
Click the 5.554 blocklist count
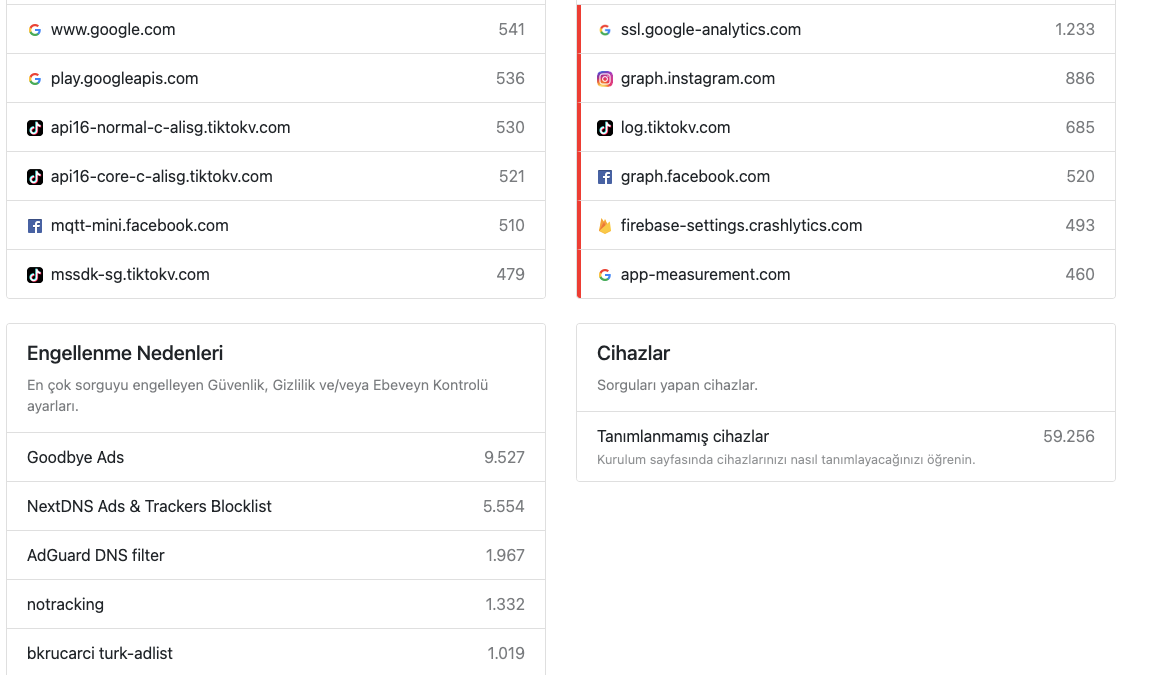pyautogui.click(x=504, y=507)
